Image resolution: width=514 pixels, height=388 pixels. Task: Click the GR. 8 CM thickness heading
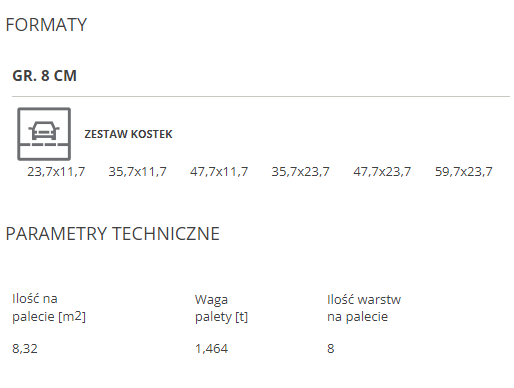tap(45, 76)
